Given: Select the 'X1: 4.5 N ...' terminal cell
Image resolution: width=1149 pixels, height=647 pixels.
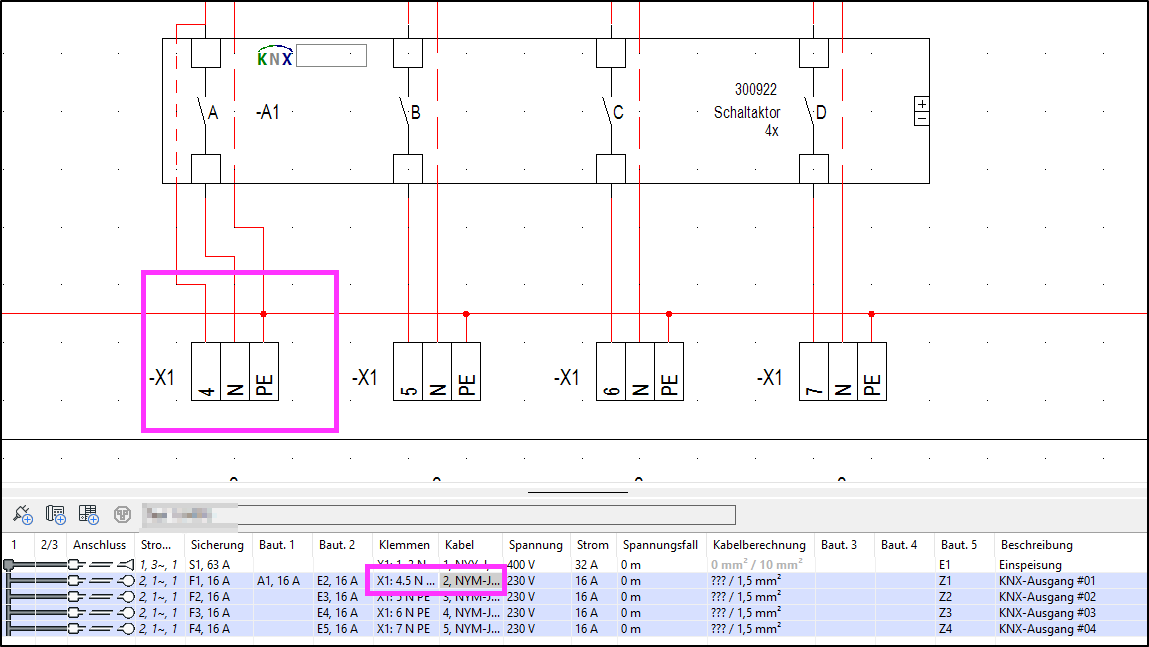Looking at the screenshot, I should point(405,581).
